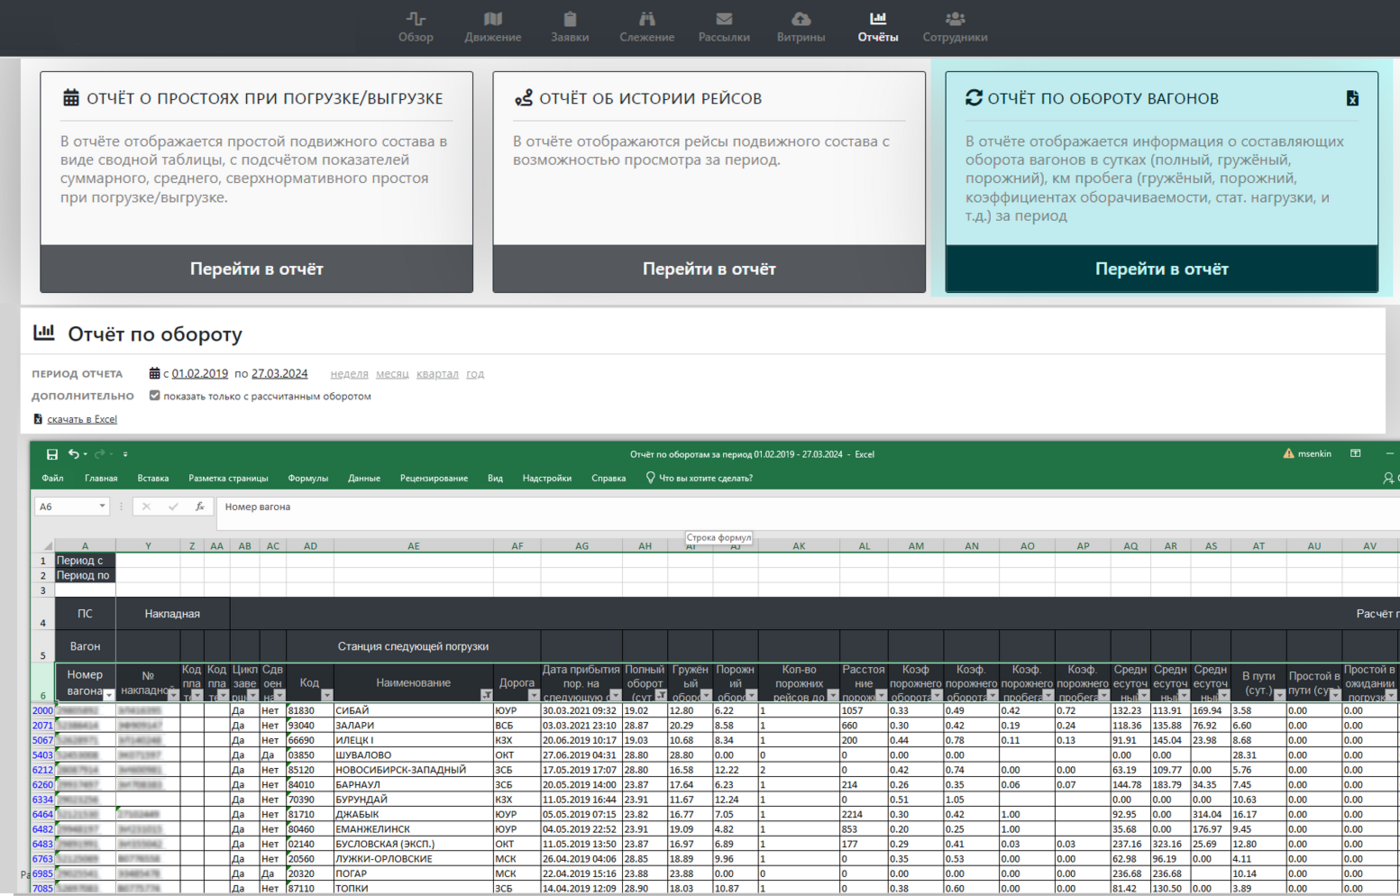The image size is (1400, 896).
Task: Click the Excel file icon on wagon turnover card
Action: click(1354, 98)
